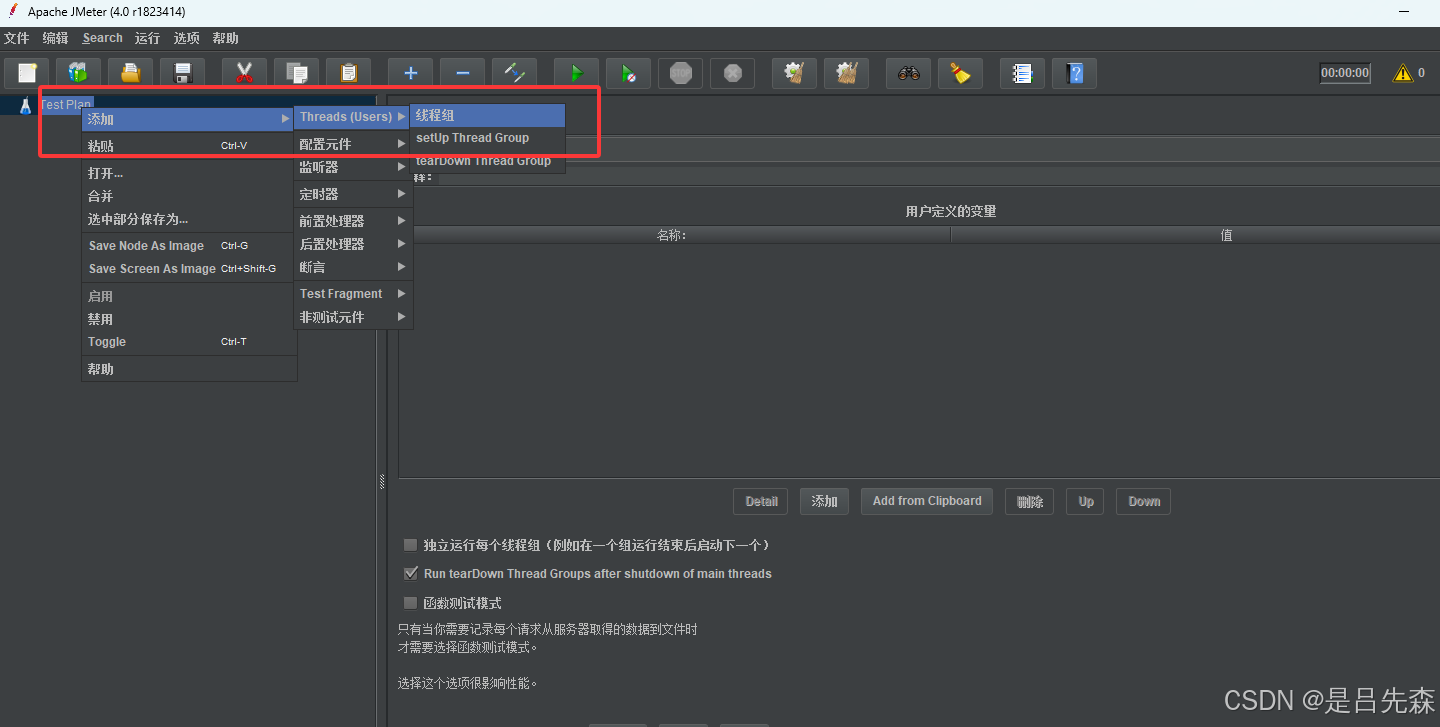Expand the Test Fragment submenu
The image size is (1440, 727).
click(352, 294)
